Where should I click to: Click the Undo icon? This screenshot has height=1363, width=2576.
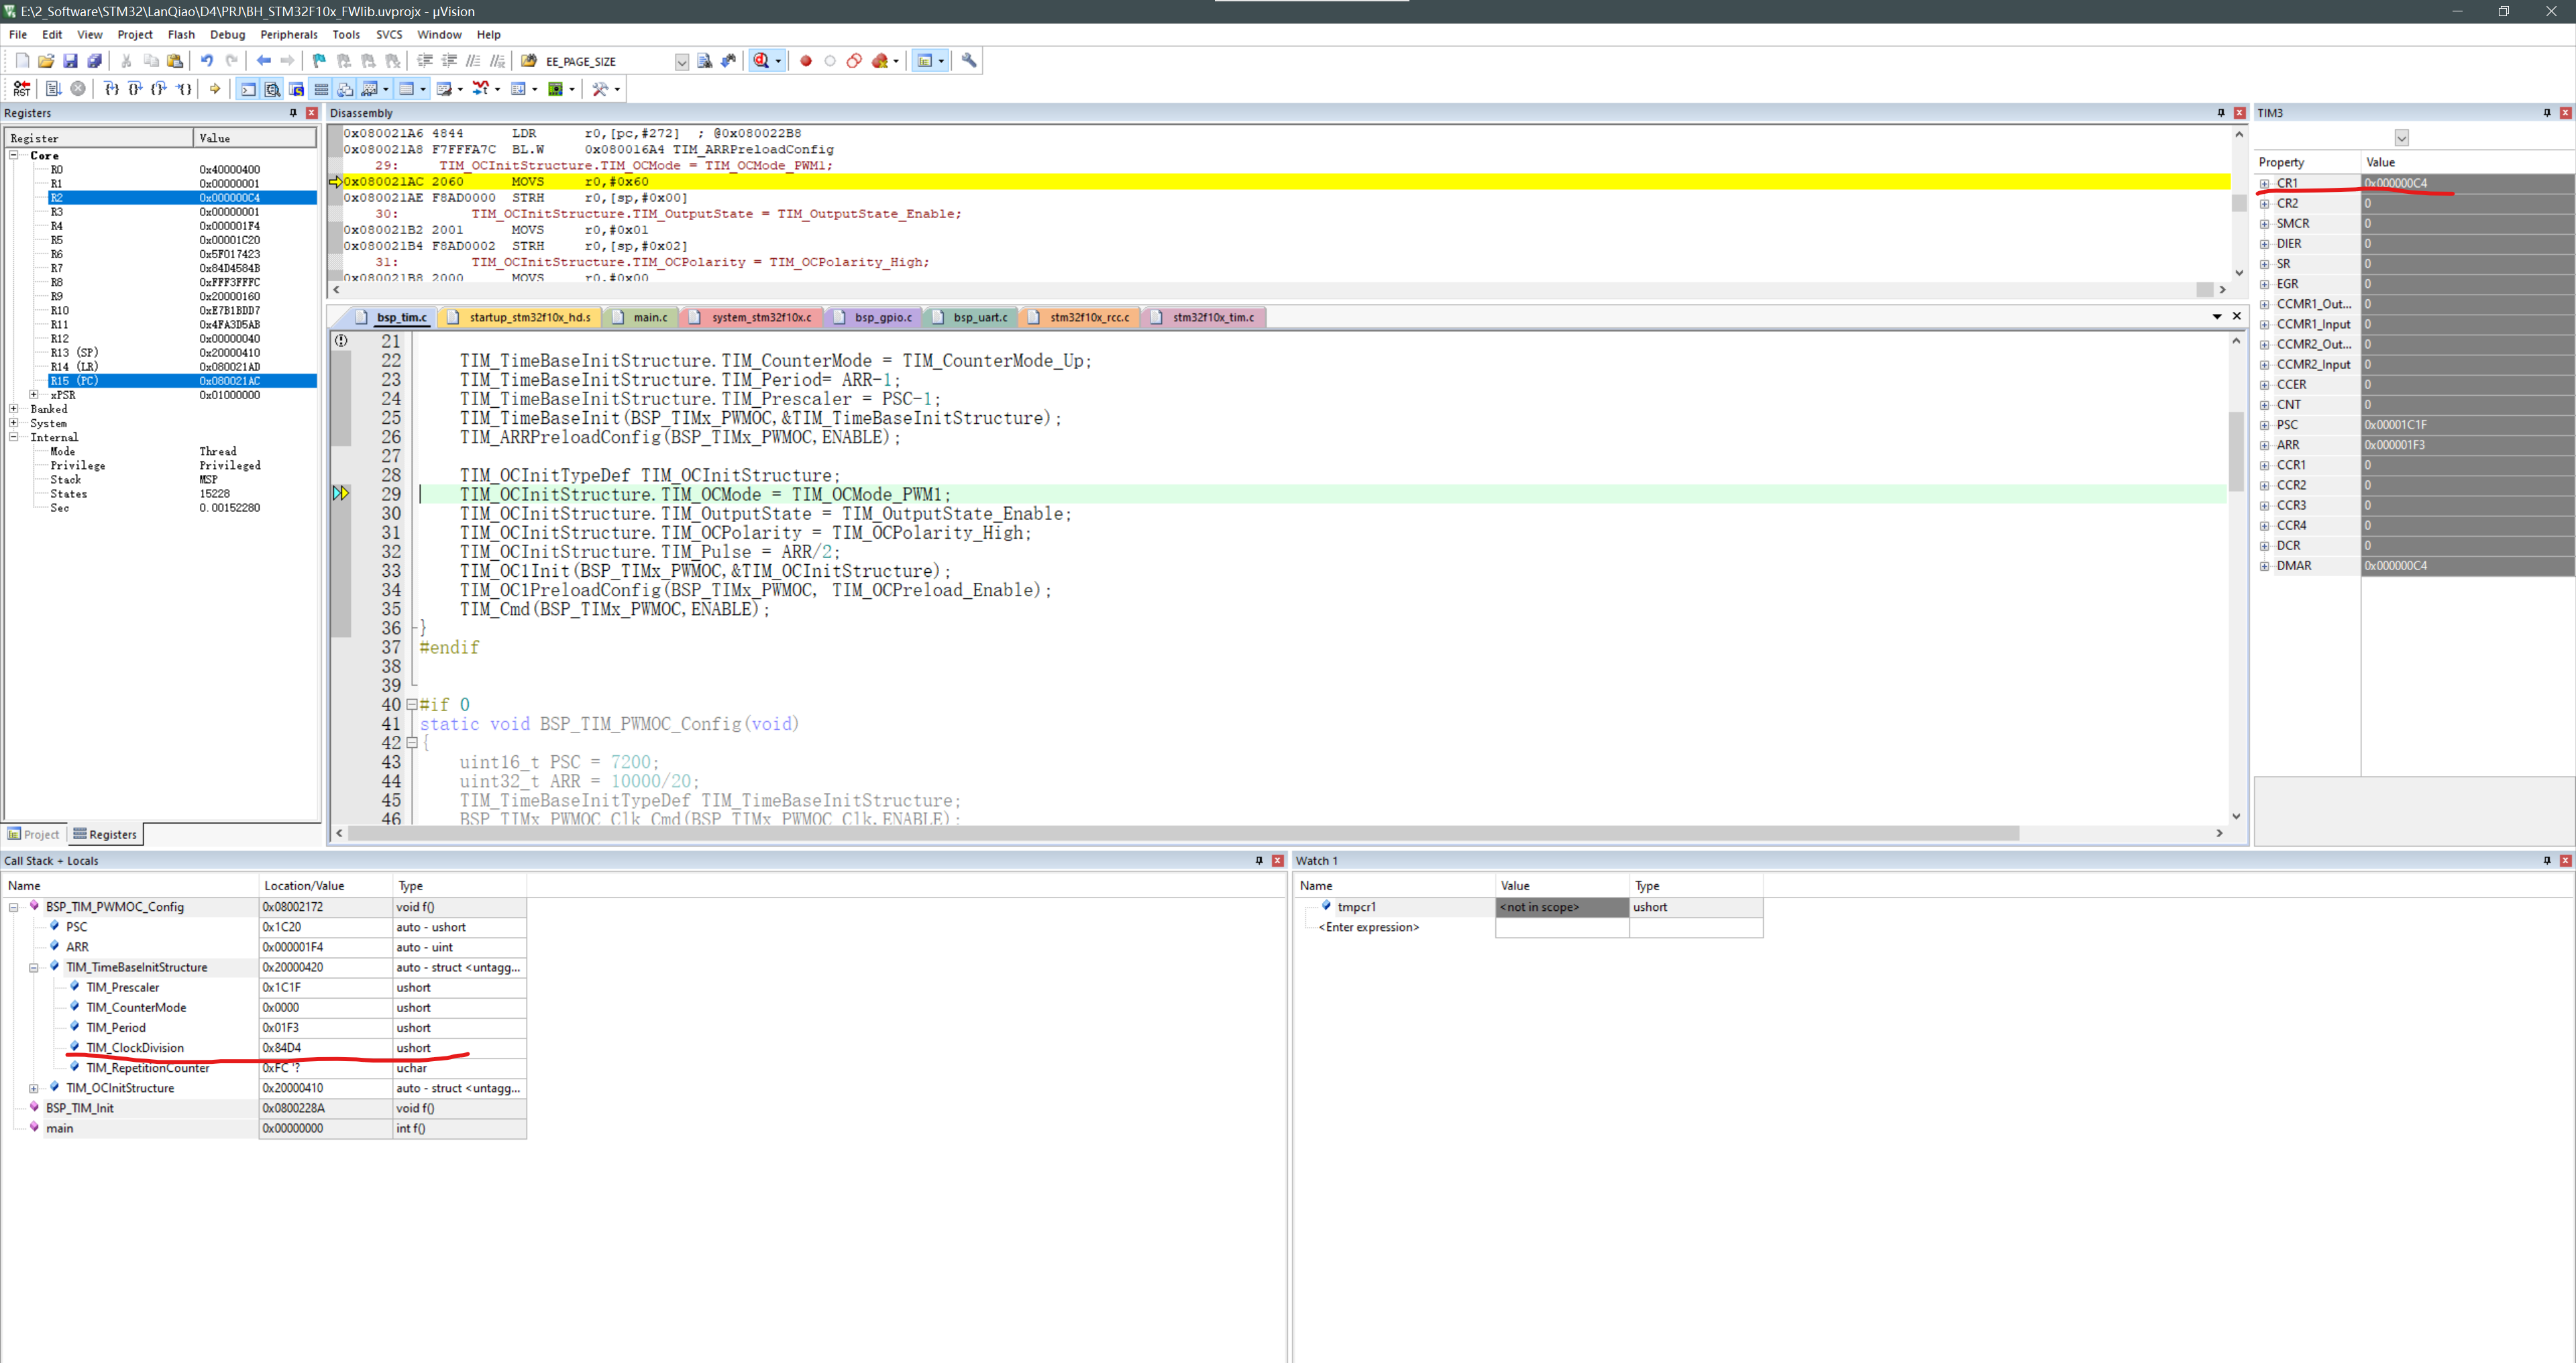click(207, 61)
